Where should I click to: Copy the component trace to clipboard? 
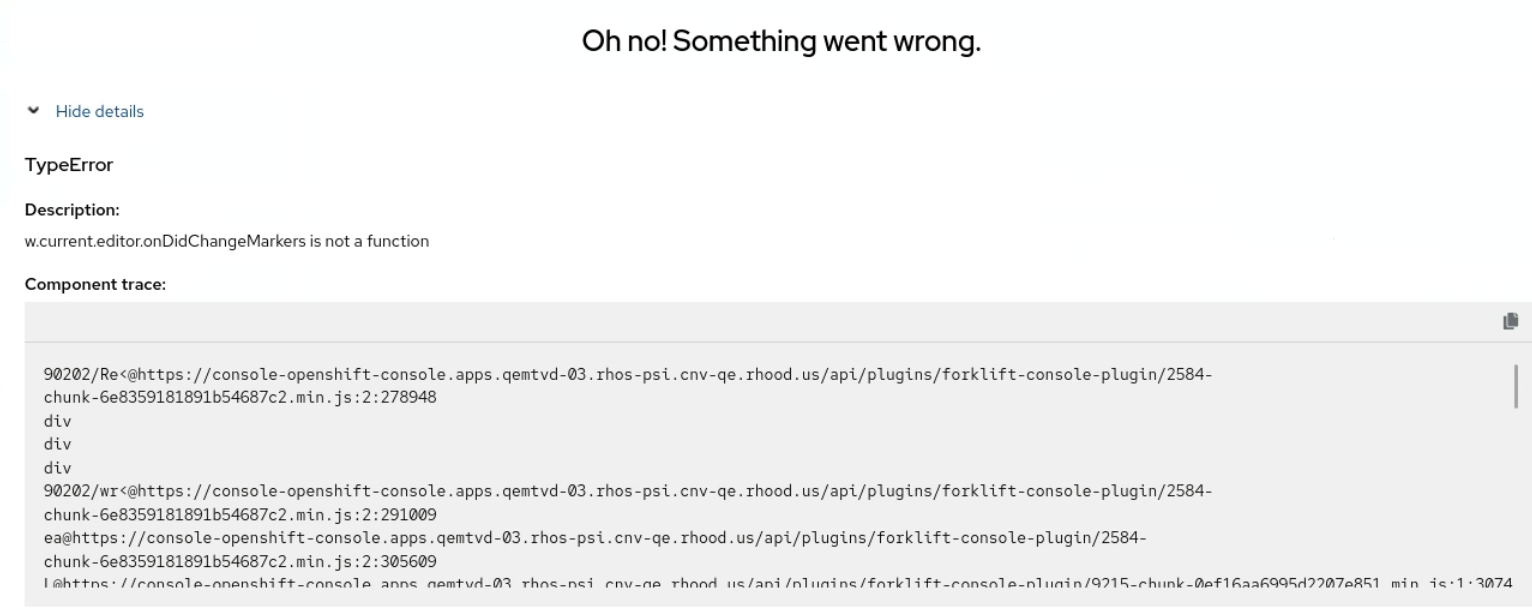(x=1510, y=321)
